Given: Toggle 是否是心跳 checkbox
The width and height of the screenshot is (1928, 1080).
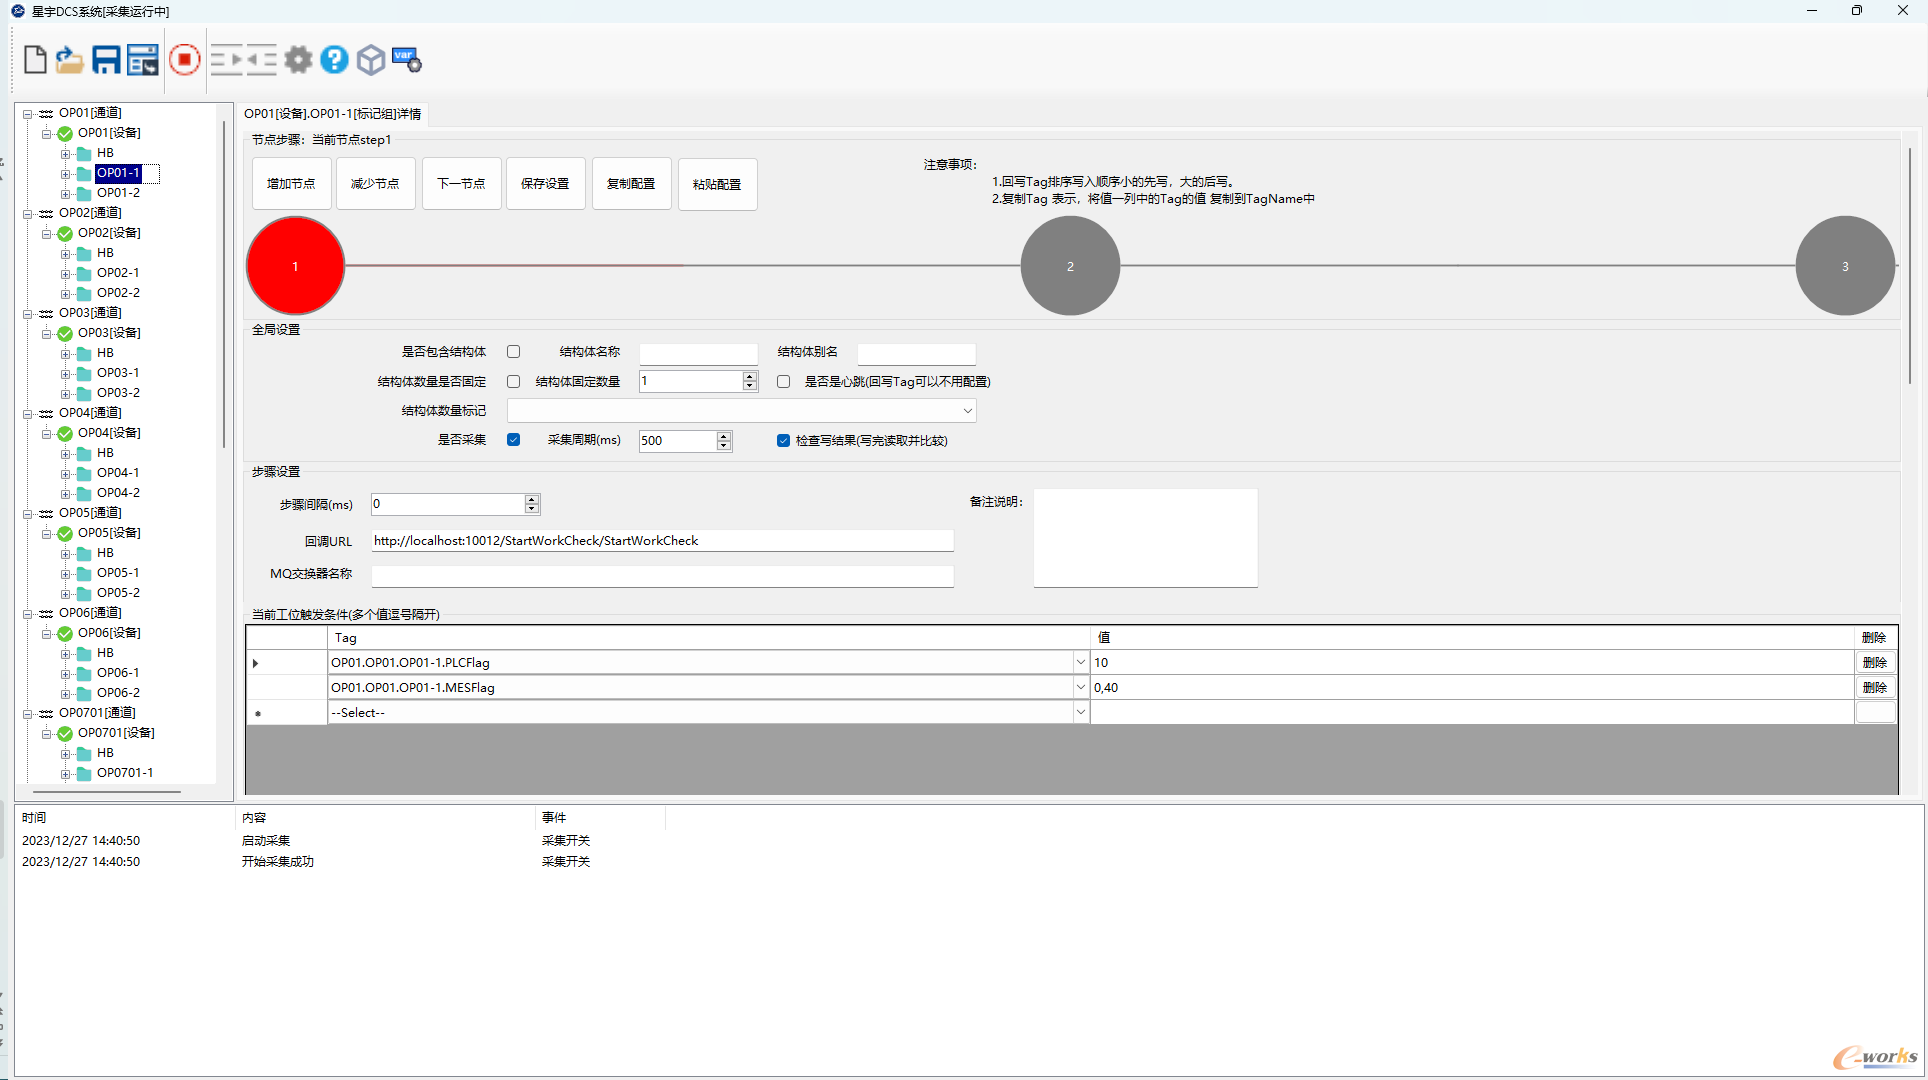Looking at the screenshot, I should (783, 382).
